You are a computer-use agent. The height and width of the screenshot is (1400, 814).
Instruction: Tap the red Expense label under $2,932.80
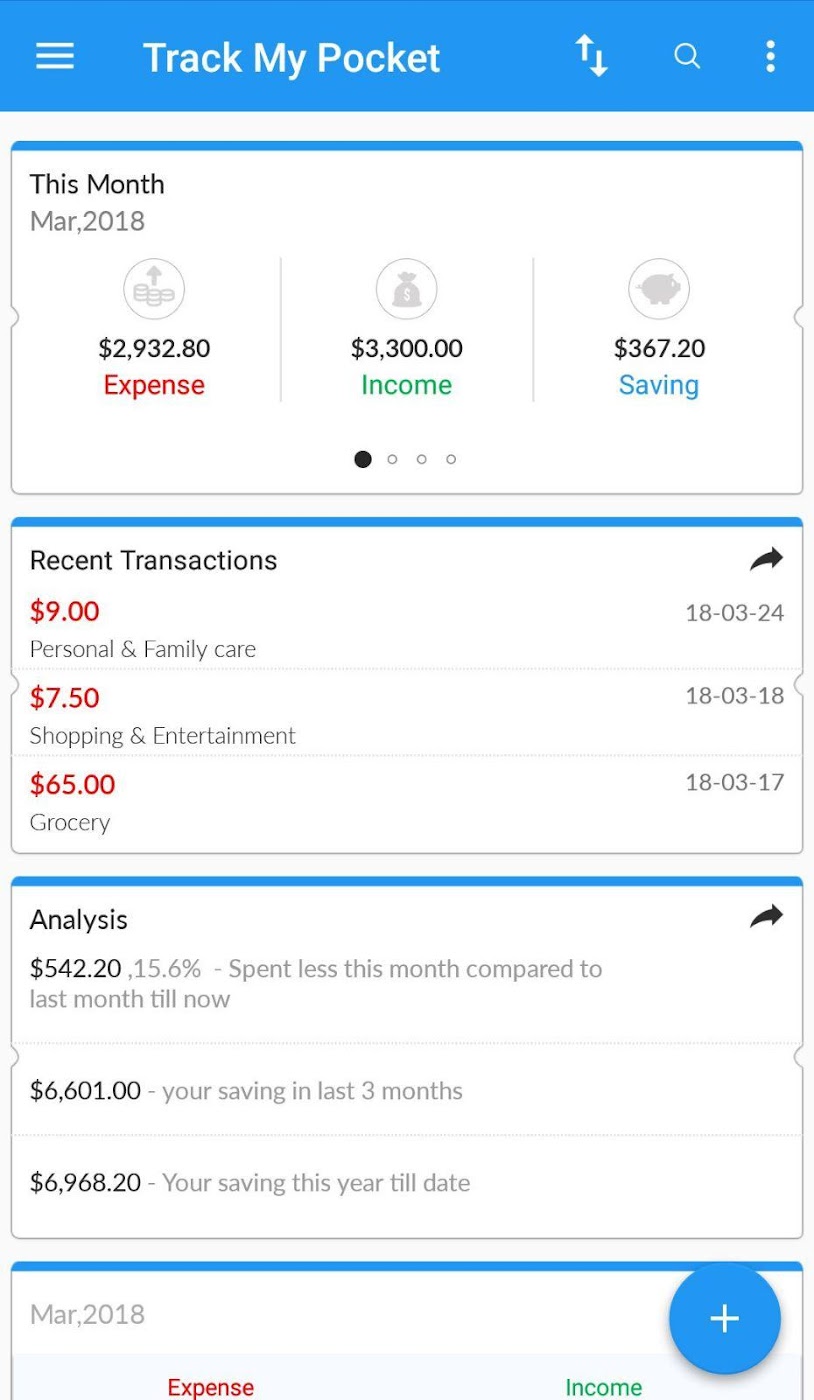pos(154,385)
